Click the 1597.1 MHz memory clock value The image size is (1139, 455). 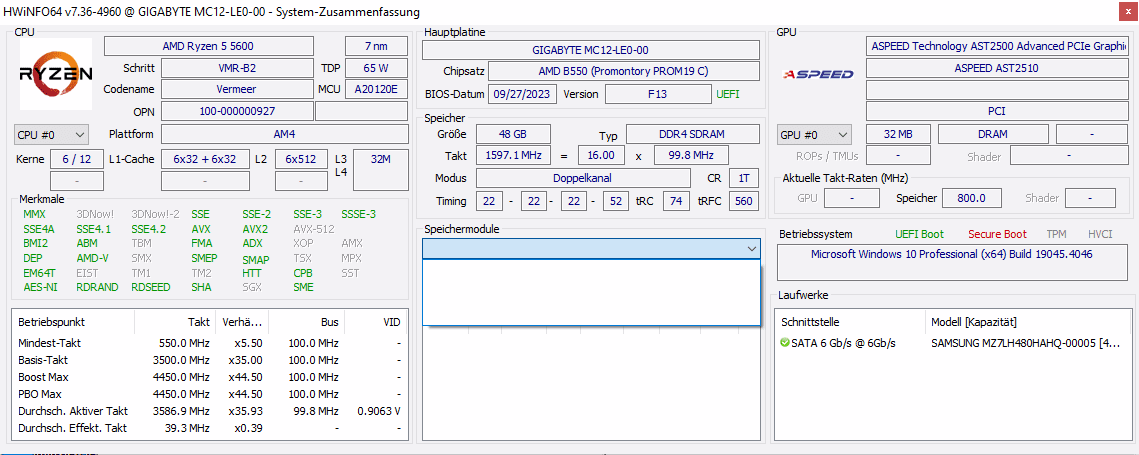pyautogui.click(x=513, y=156)
